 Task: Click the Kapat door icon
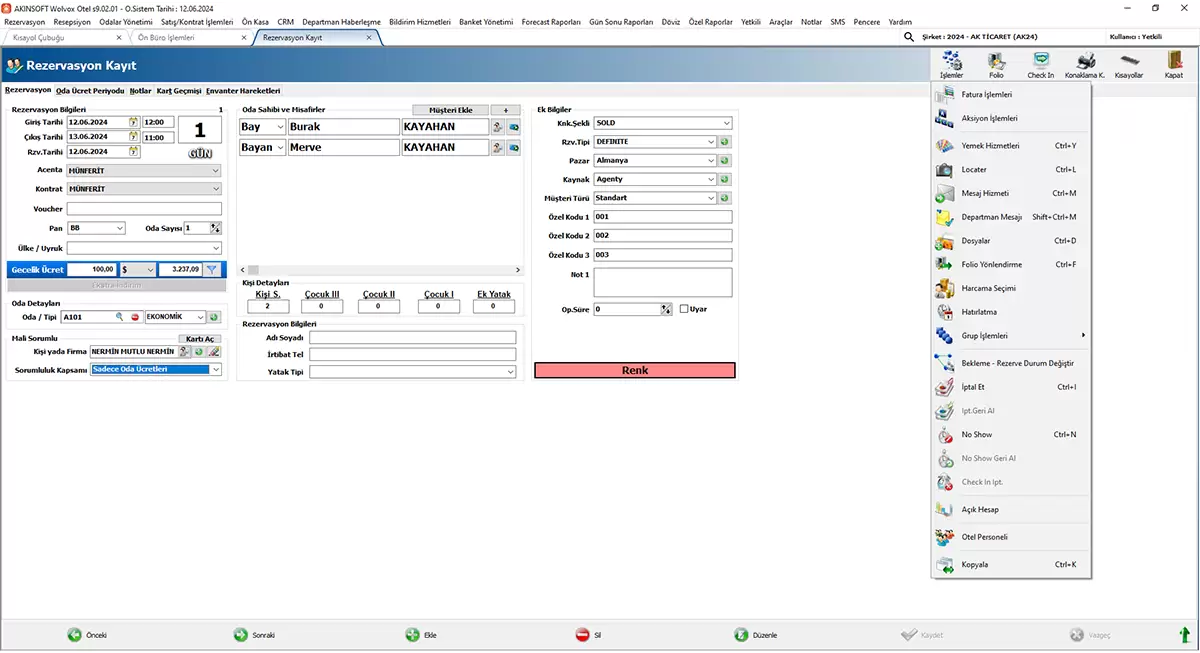pos(1173,63)
